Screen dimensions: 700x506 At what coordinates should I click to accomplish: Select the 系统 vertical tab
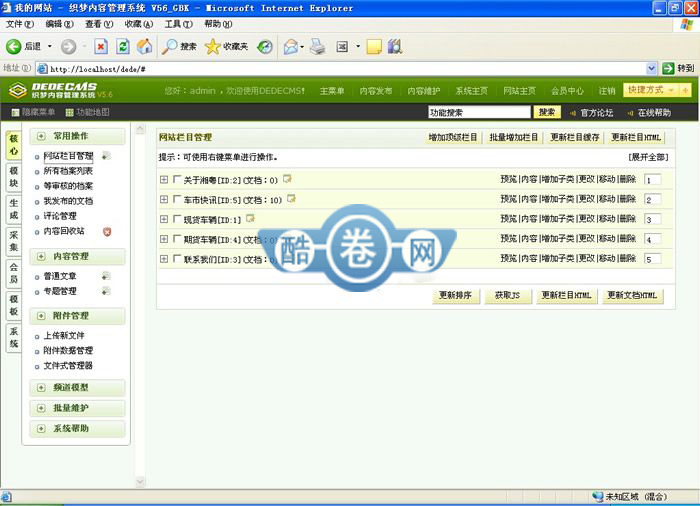[14, 338]
